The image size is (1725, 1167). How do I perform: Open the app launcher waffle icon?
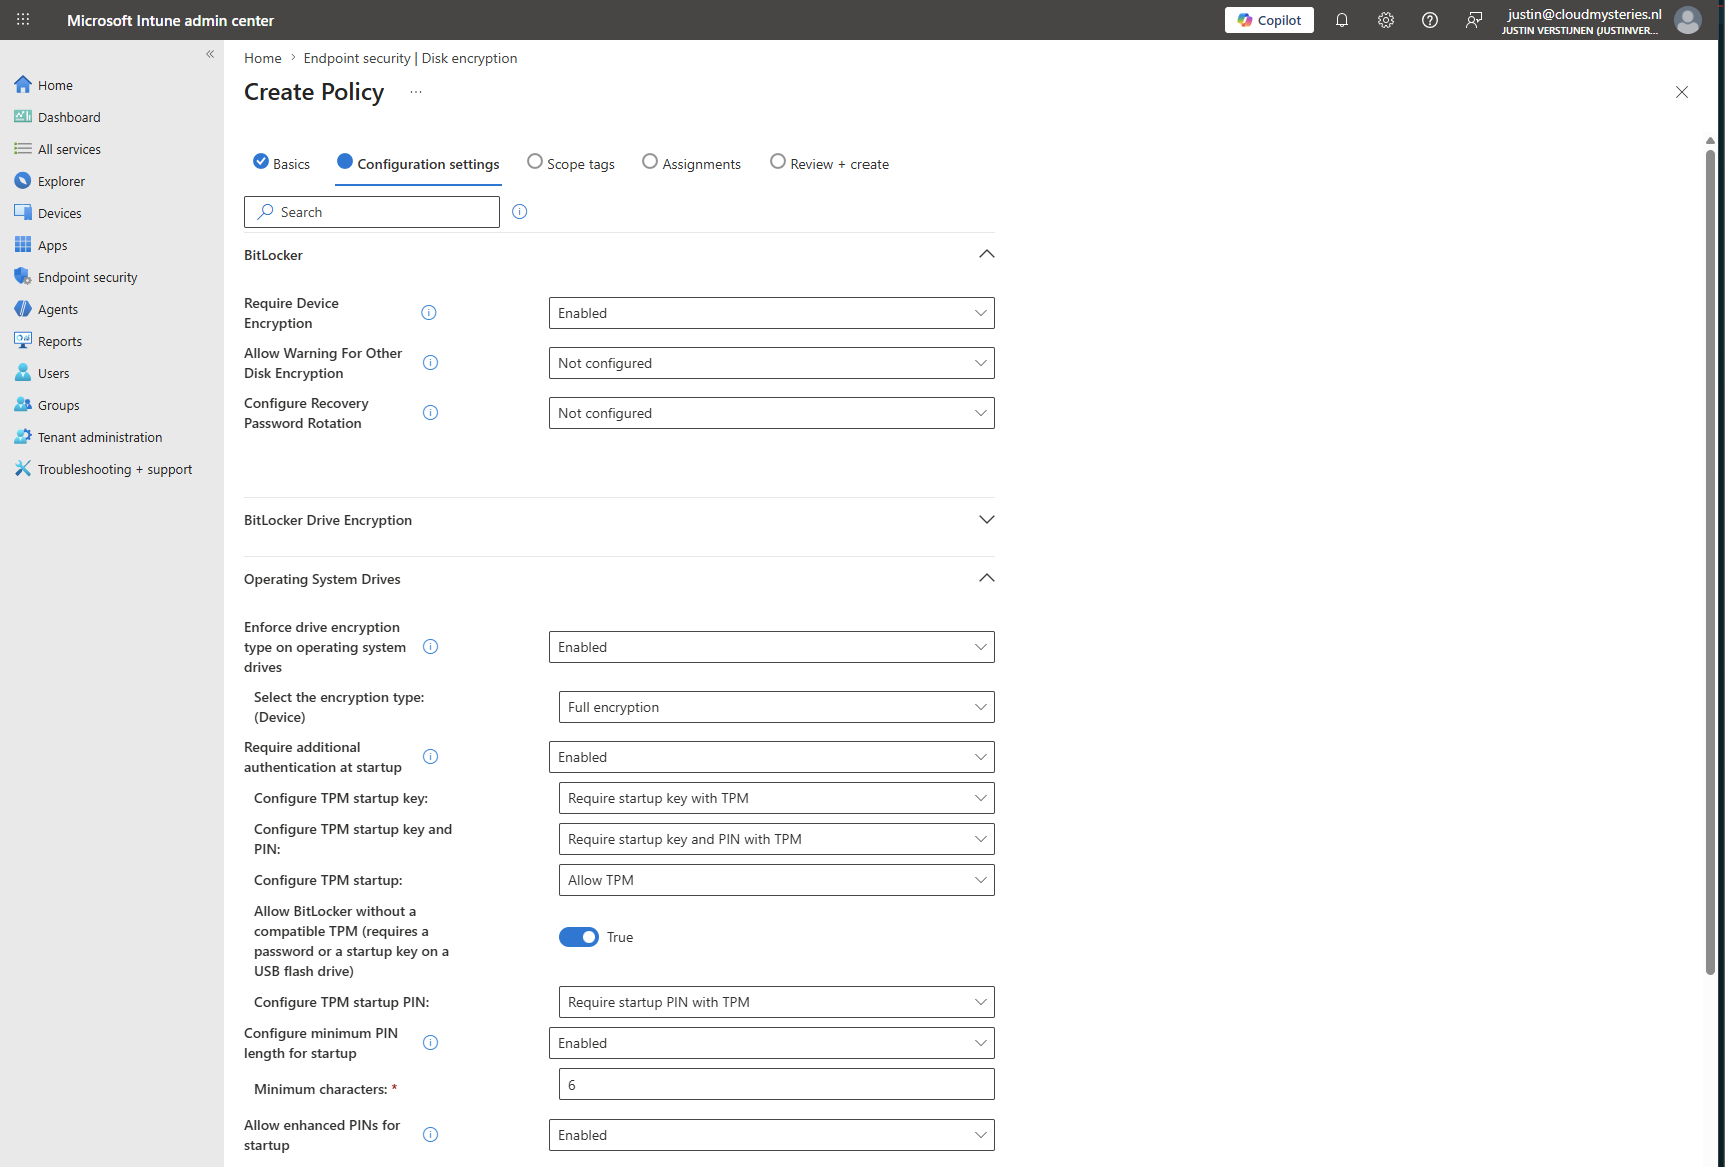pyautogui.click(x=23, y=20)
